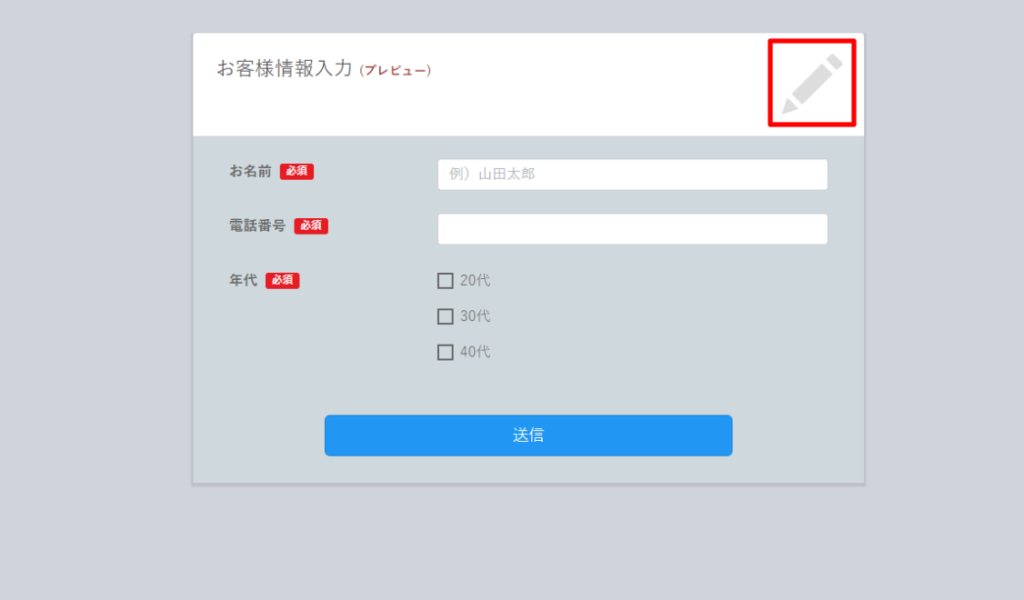Click the 30代 option label text

(x=475, y=317)
